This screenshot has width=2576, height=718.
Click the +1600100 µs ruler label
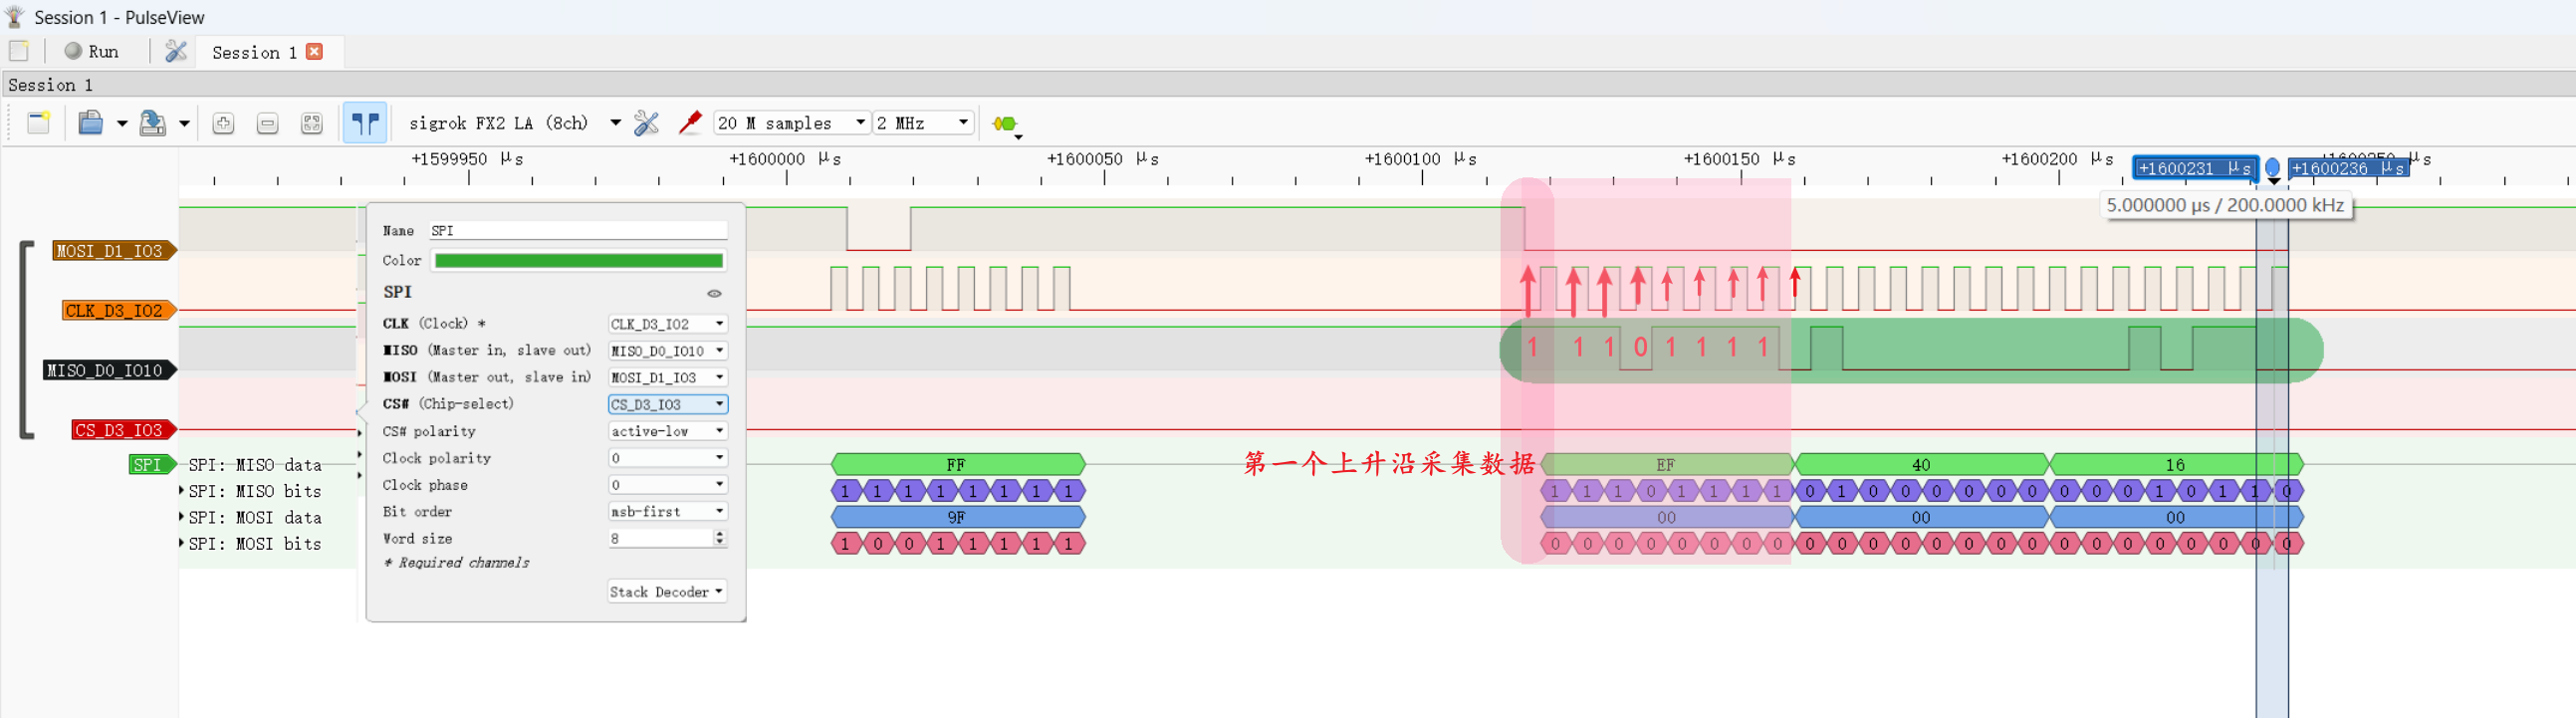click(x=1421, y=159)
